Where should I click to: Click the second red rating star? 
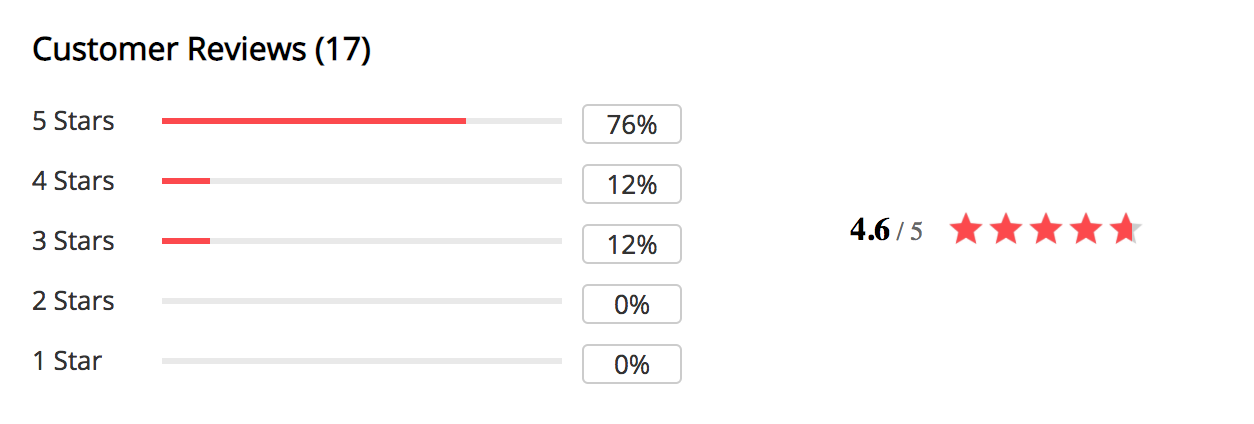tap(1005, 229)
